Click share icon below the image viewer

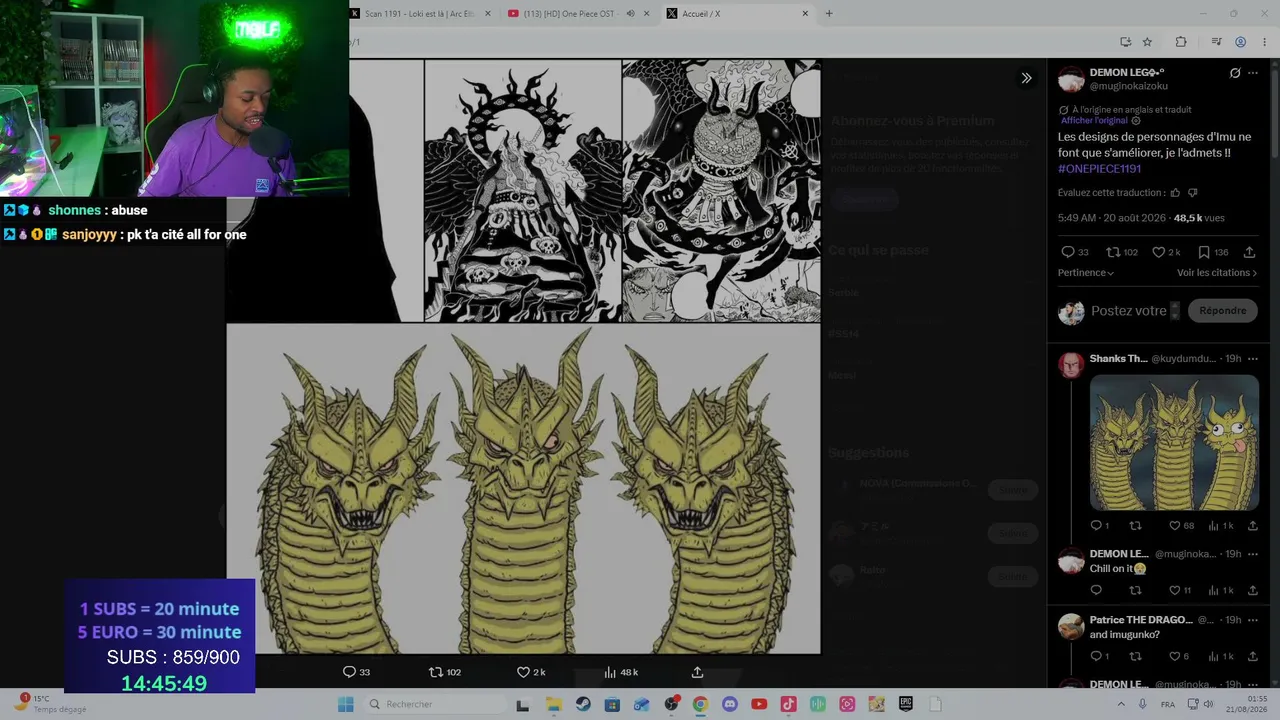click(697, 672)
